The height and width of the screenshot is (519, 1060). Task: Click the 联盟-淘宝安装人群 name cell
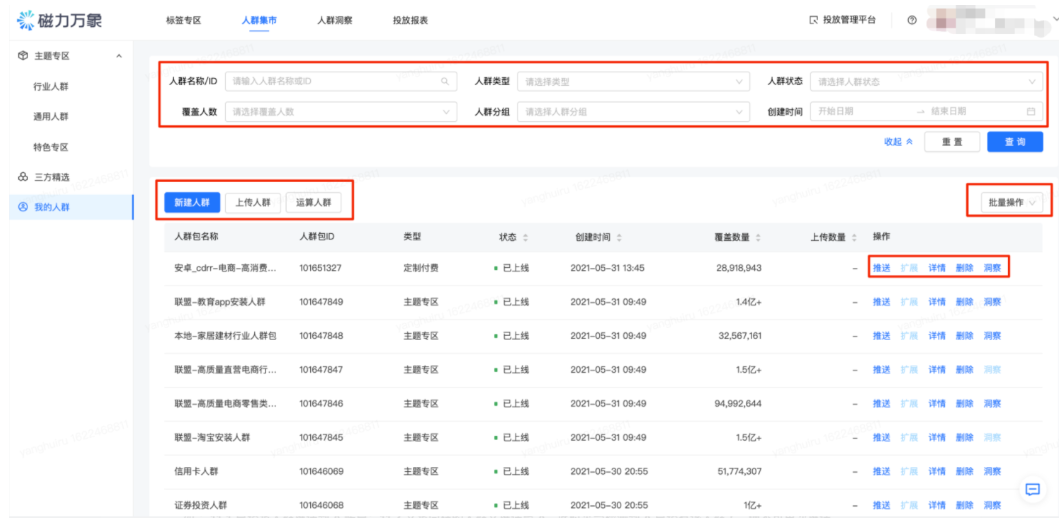pyautogui.click(x=212, y=437)
